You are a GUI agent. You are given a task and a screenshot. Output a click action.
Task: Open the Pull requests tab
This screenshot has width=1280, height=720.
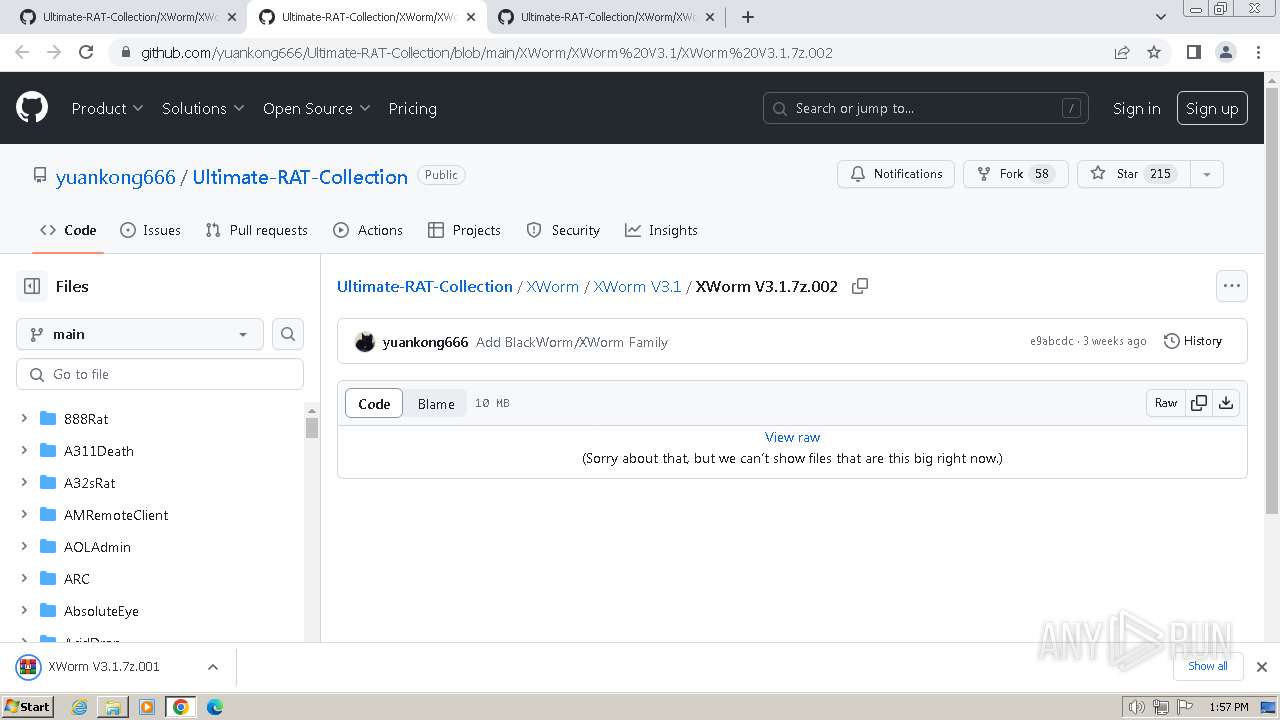tap(256, 230)
